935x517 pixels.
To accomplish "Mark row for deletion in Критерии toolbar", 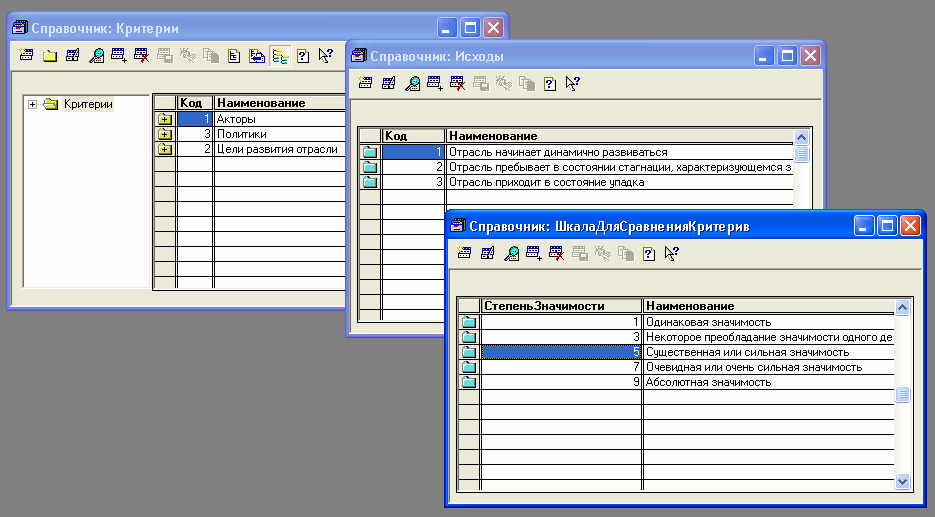I will (141, 55).
